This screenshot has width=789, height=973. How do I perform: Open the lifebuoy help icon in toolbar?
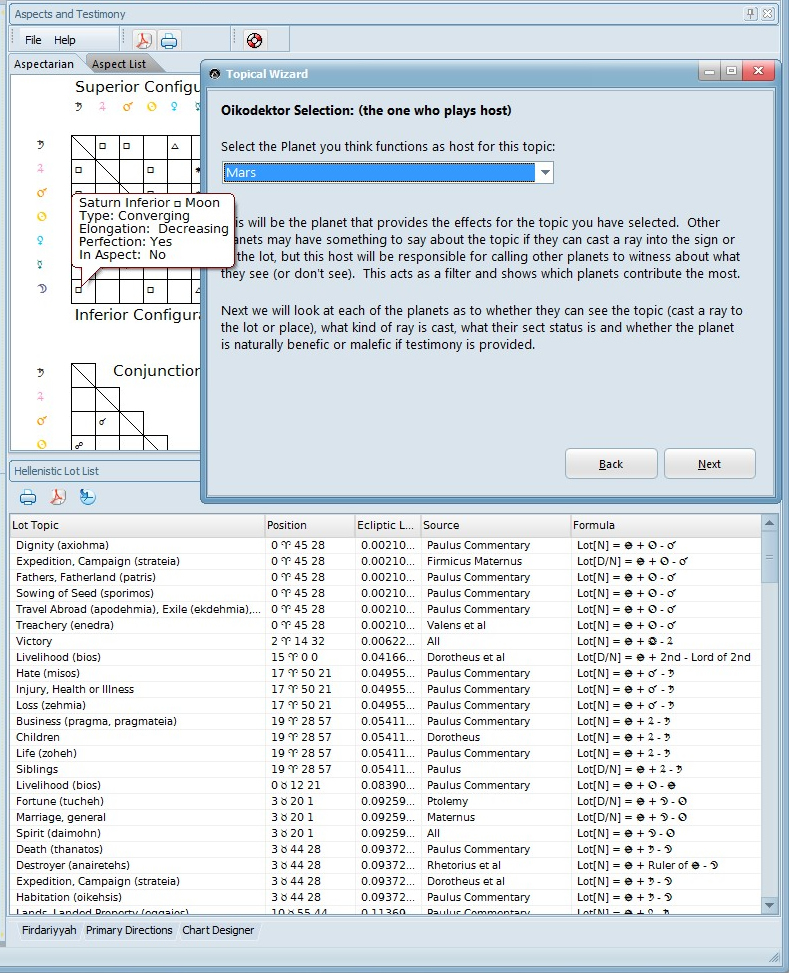click(x=255, y=40)
